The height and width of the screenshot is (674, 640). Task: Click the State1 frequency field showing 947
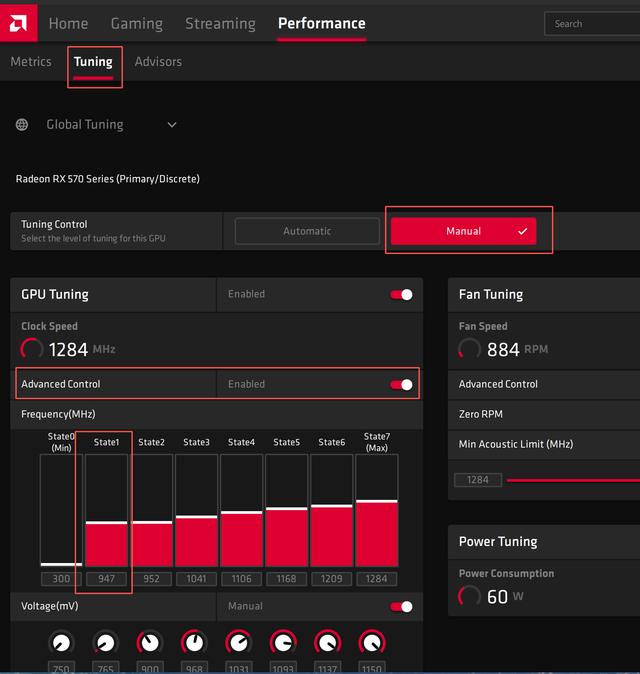(x=106, y=579)
